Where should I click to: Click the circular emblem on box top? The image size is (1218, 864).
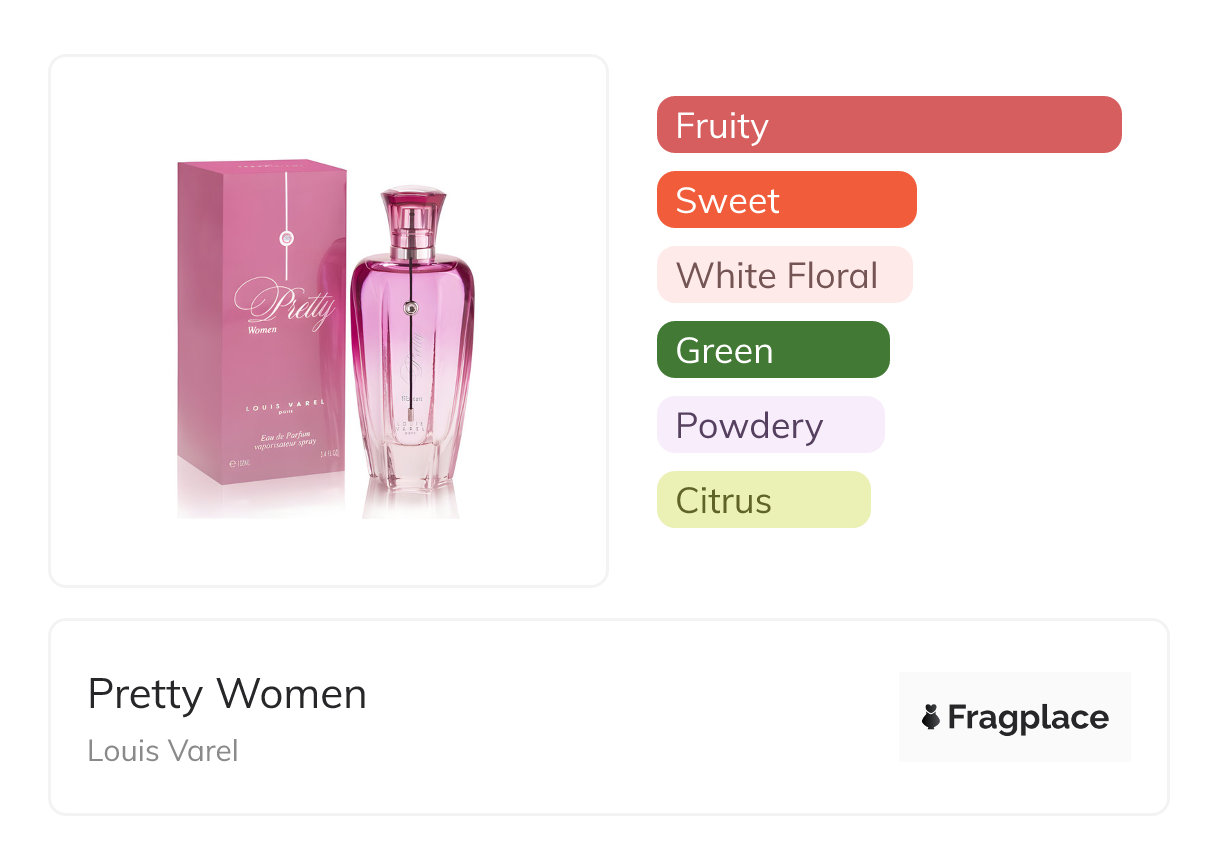pos(287,238)
